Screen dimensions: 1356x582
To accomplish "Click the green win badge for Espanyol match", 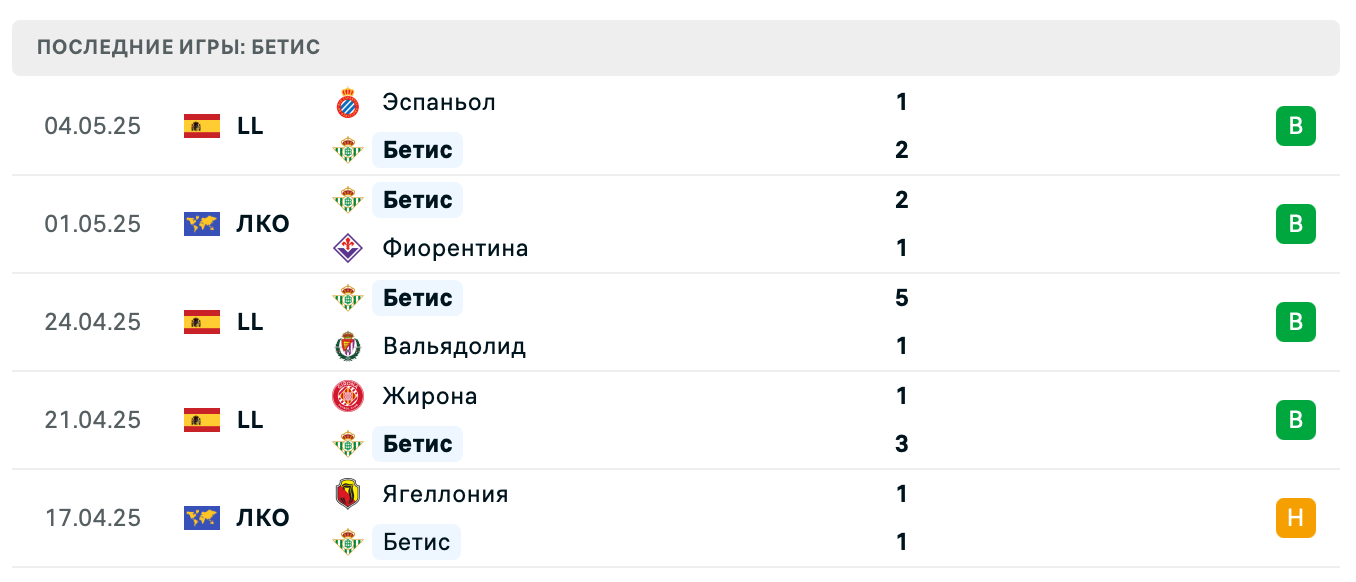I will (1295, 126).
